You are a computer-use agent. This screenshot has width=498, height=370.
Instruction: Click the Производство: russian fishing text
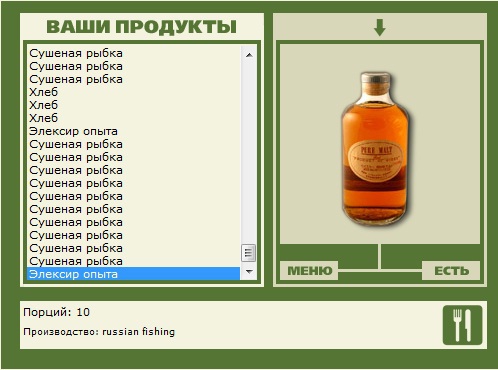99,332
